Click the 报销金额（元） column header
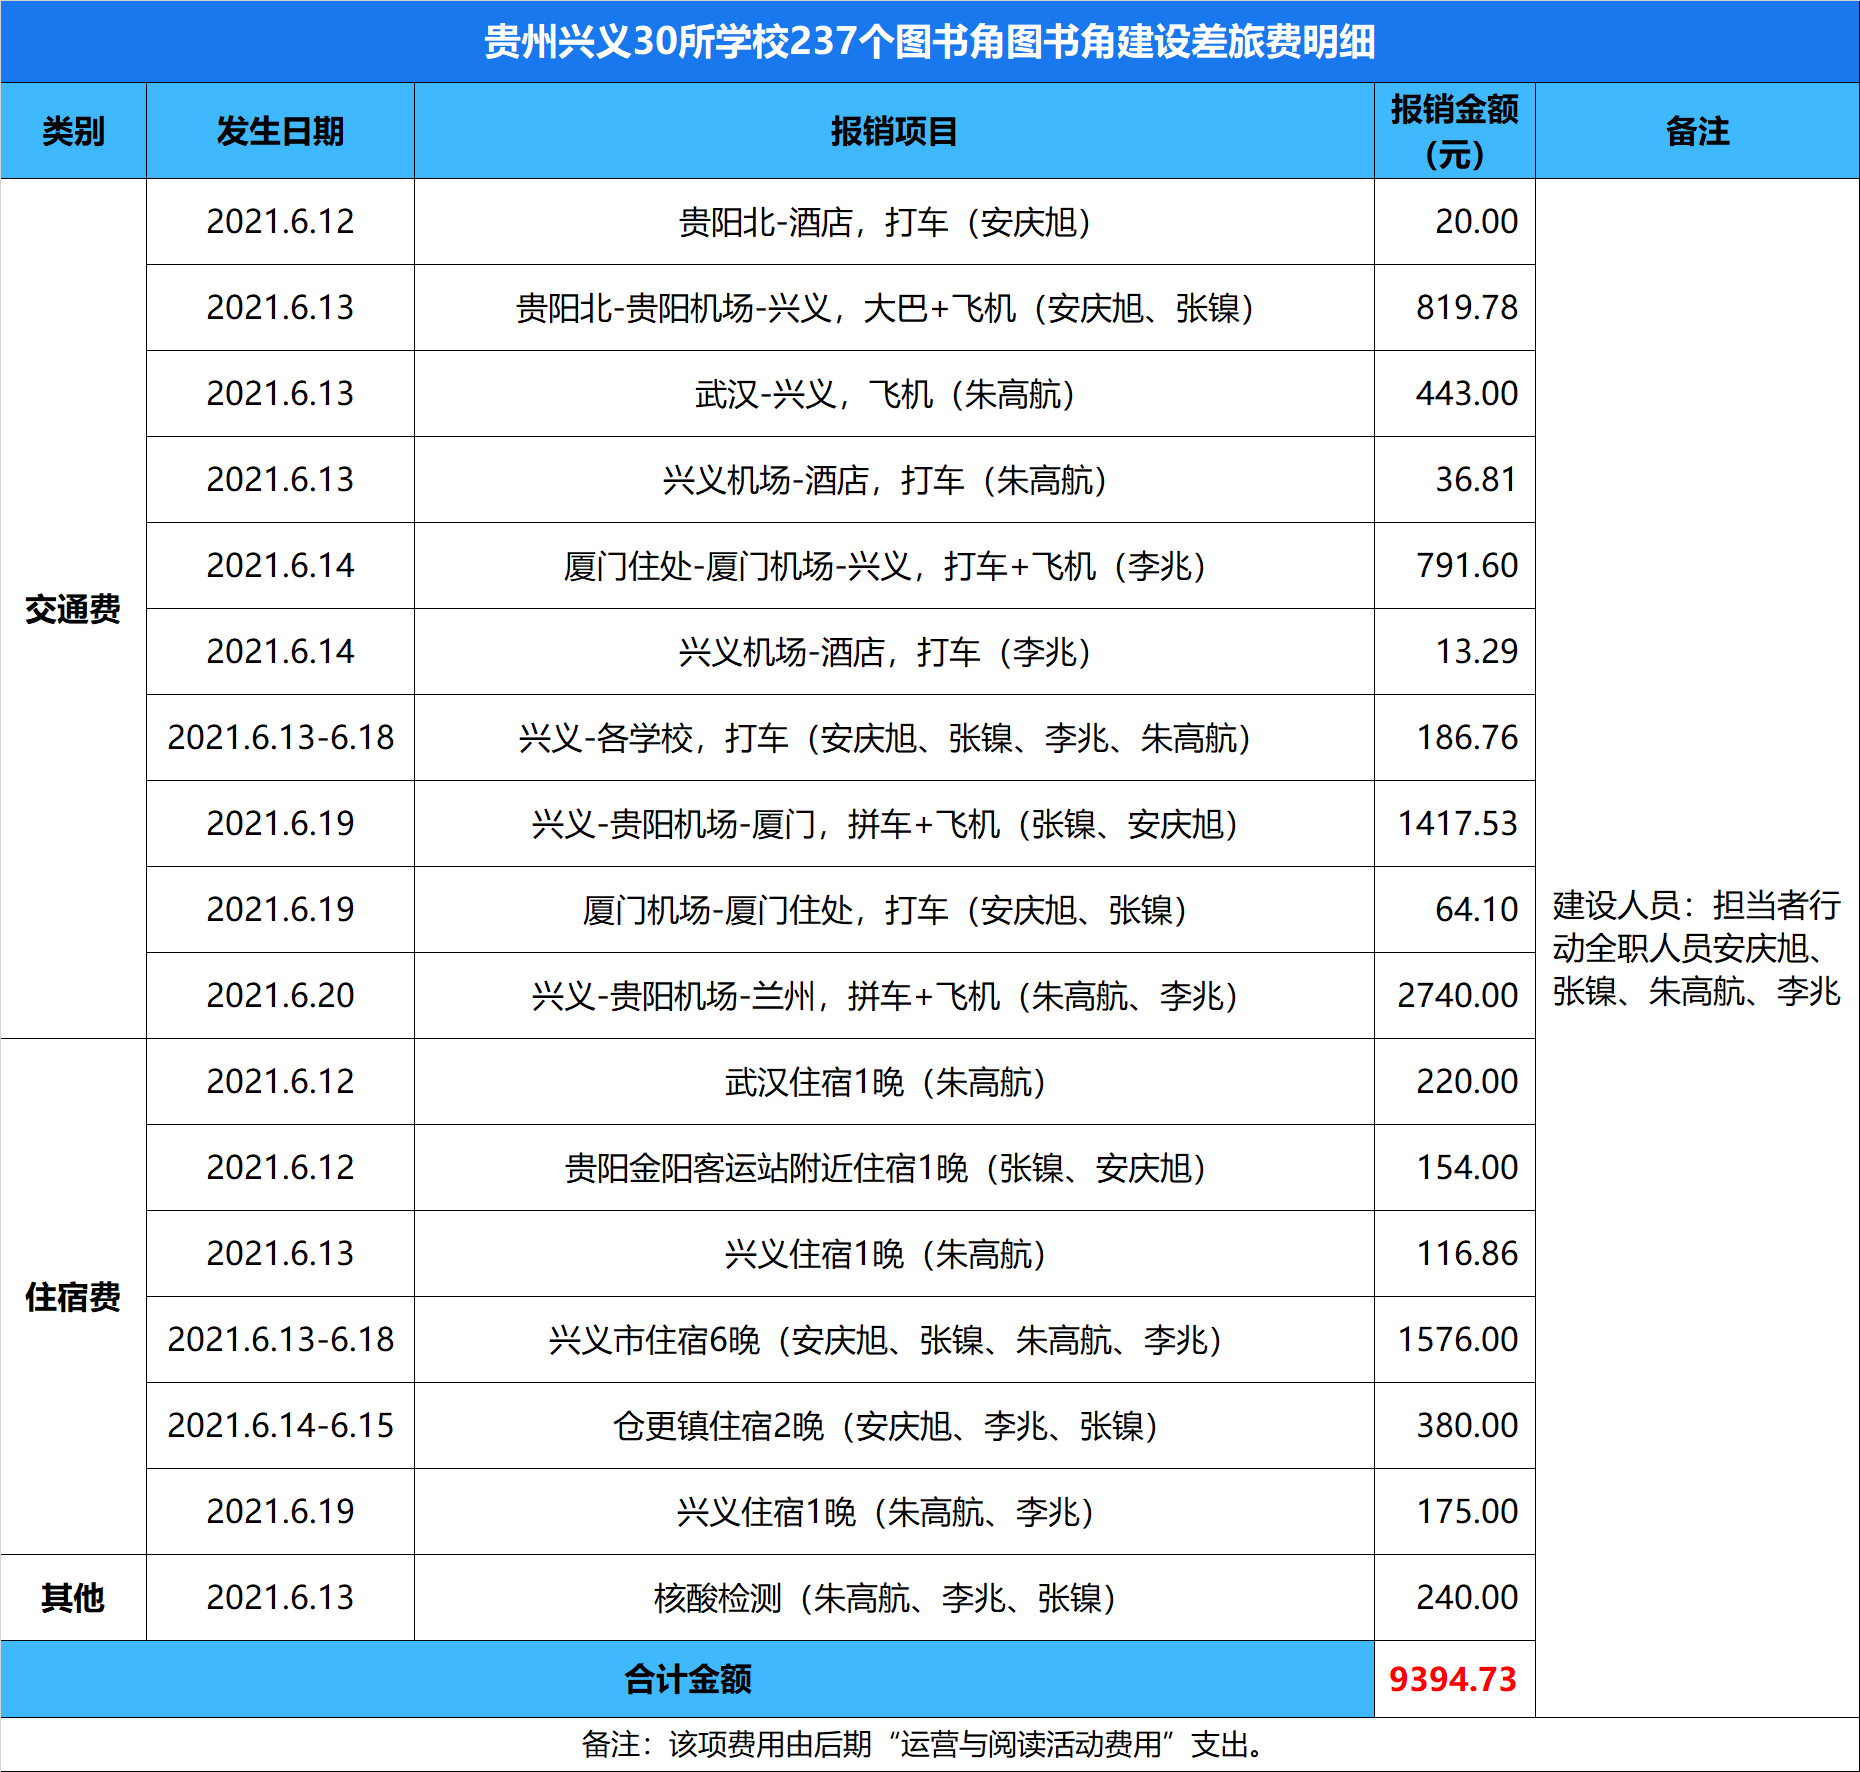This screenshot has width=1860, height=1772. tap(1454, 131)
